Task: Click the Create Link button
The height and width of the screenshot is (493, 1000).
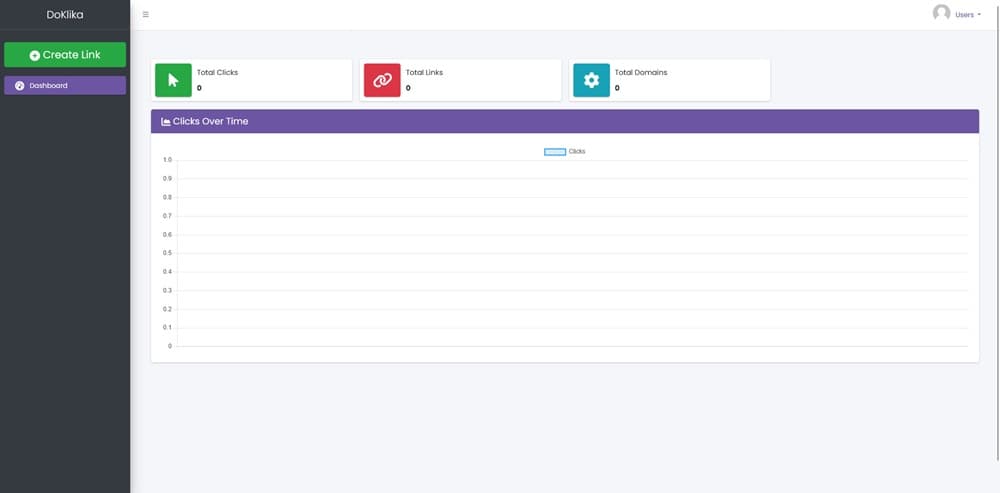Action: point(65,55)
